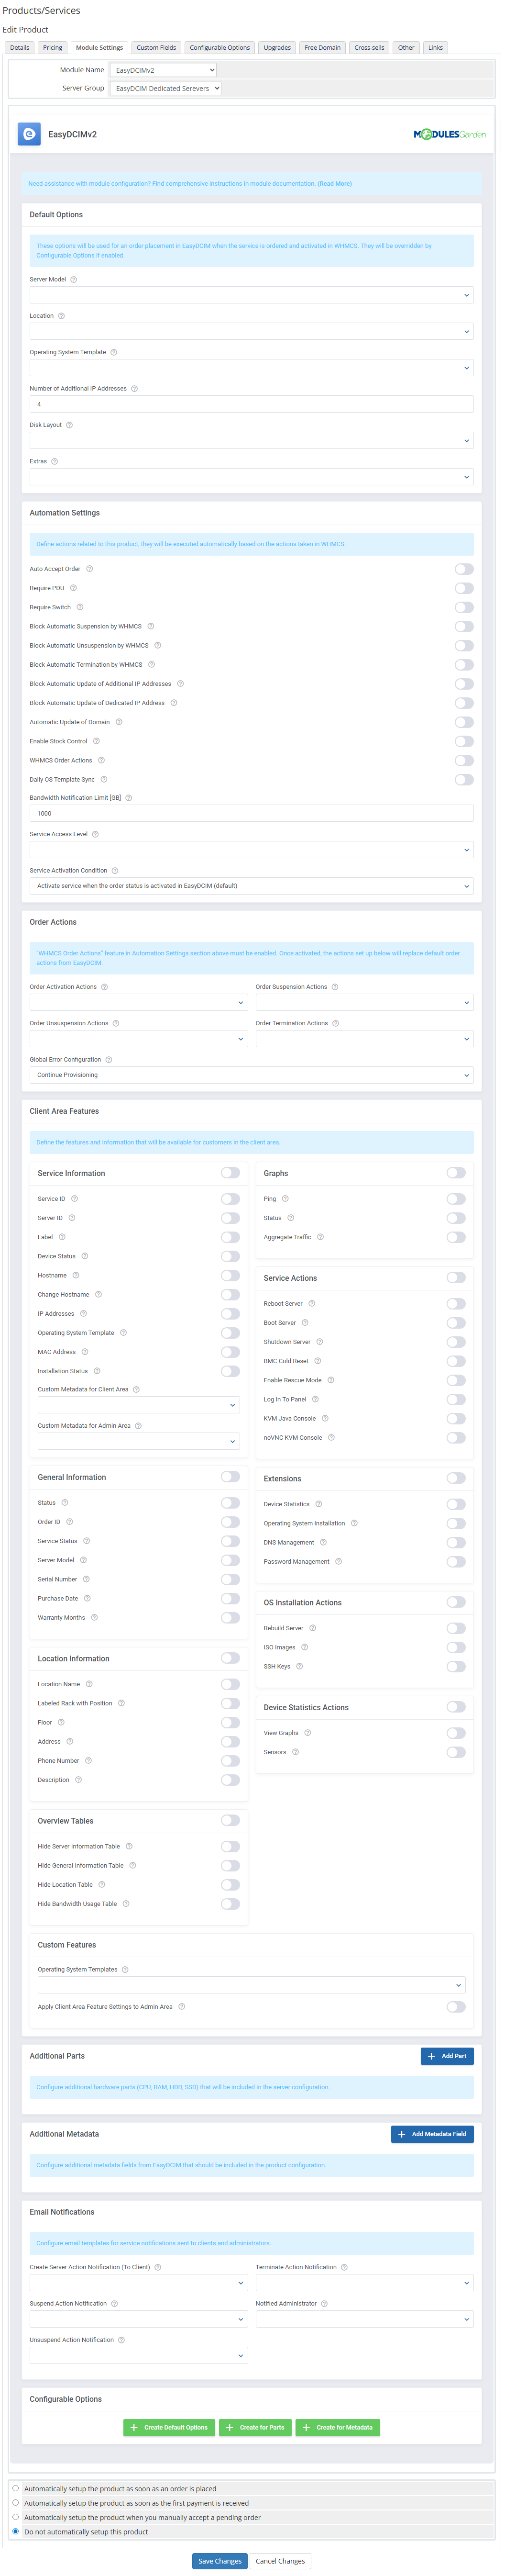The height and width of the screenshot is (2576, 505).
Task: Click help icon beside Require PDU
Action: 73,588
